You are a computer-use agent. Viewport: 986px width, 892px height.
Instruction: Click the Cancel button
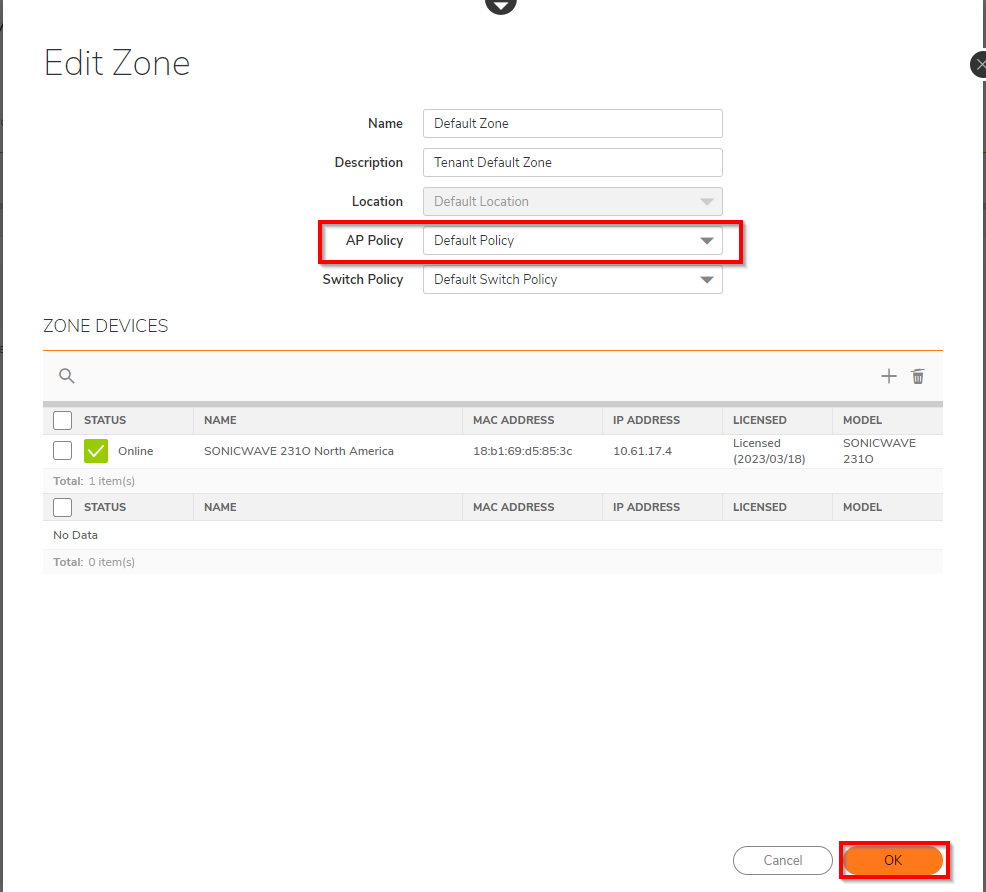(x=782, y=860)
